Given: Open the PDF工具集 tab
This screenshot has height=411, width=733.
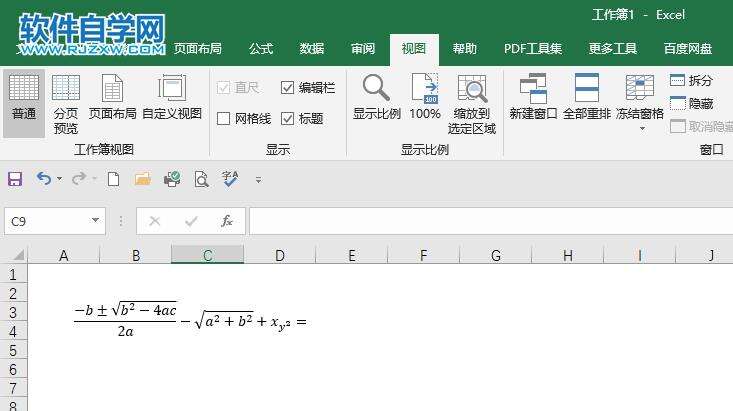Looking at the screenshot, I should click(533, 49).
